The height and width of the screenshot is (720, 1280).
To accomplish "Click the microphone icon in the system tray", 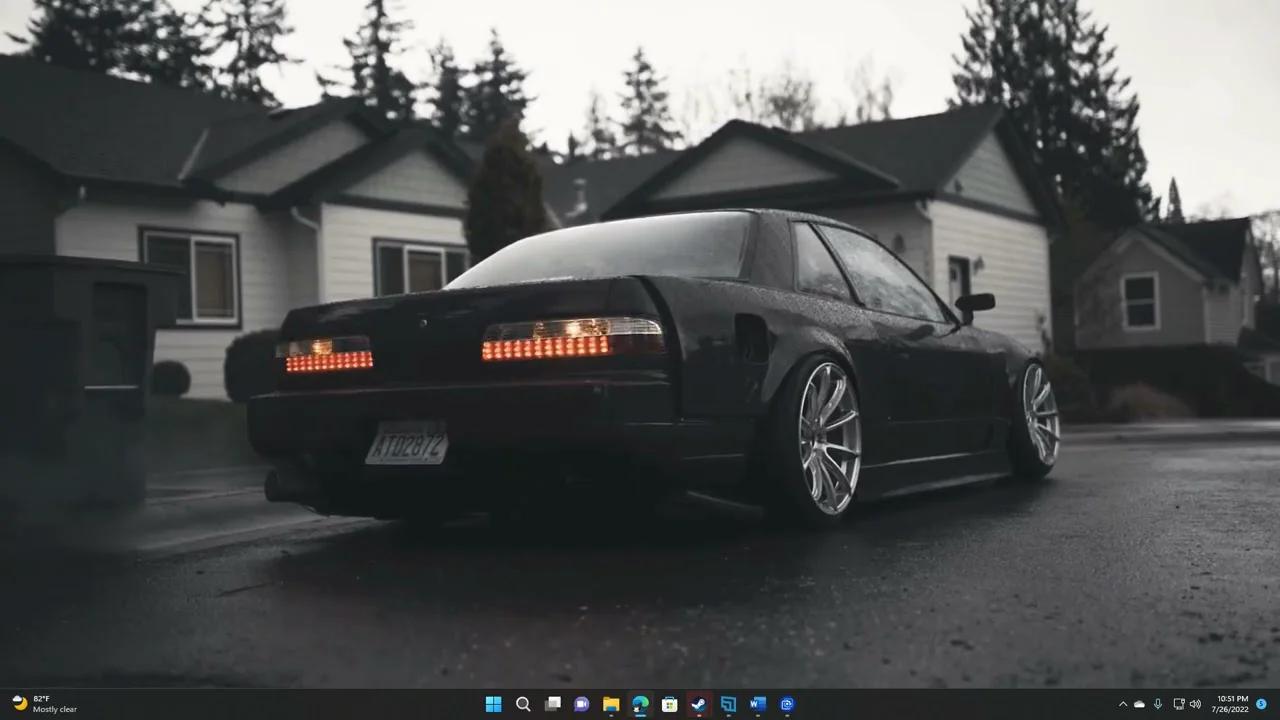I will pyautogui.click(x=1158, y=704).
